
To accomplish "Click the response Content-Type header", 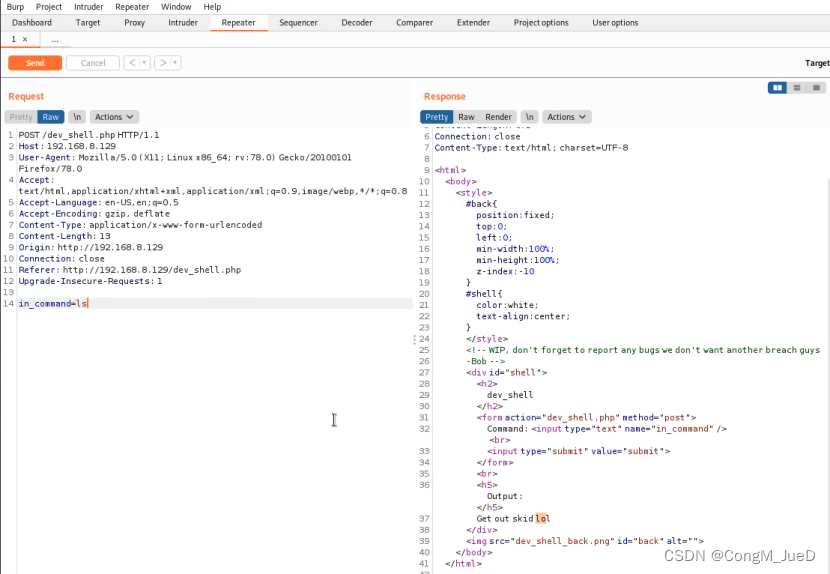I will pos(531,148).
